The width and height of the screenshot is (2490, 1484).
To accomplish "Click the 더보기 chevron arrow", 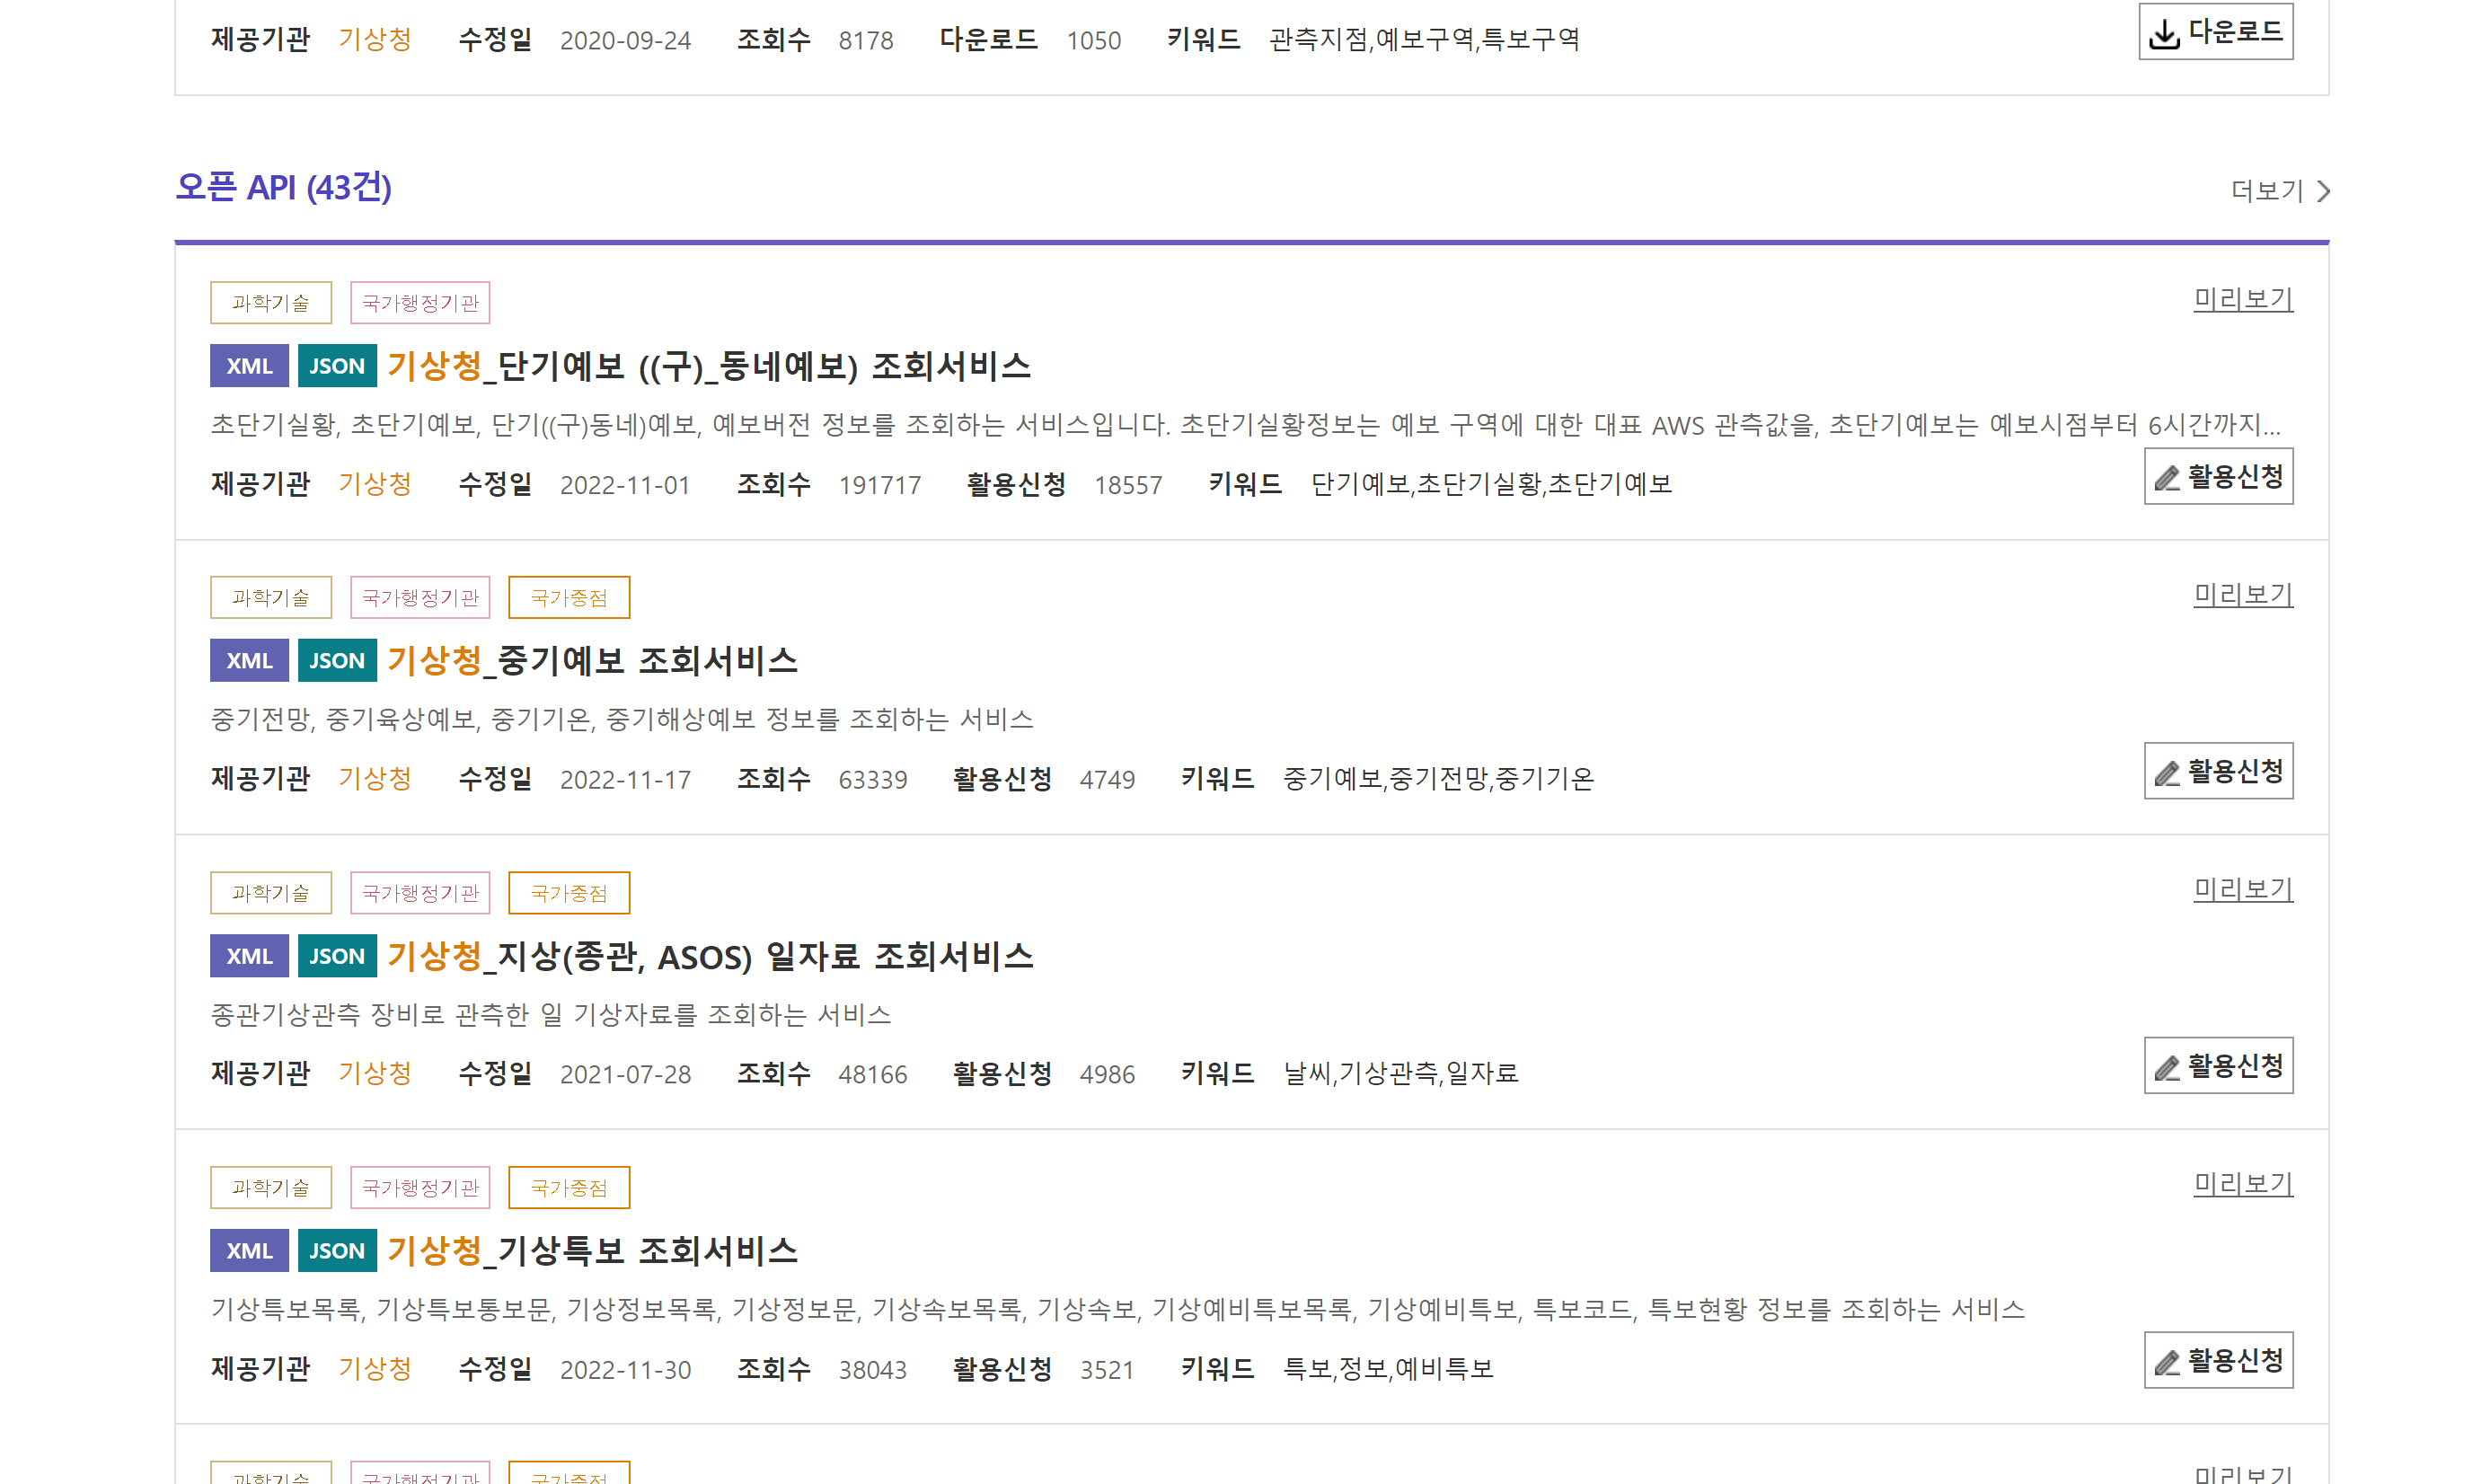I will pos(2323,191).
